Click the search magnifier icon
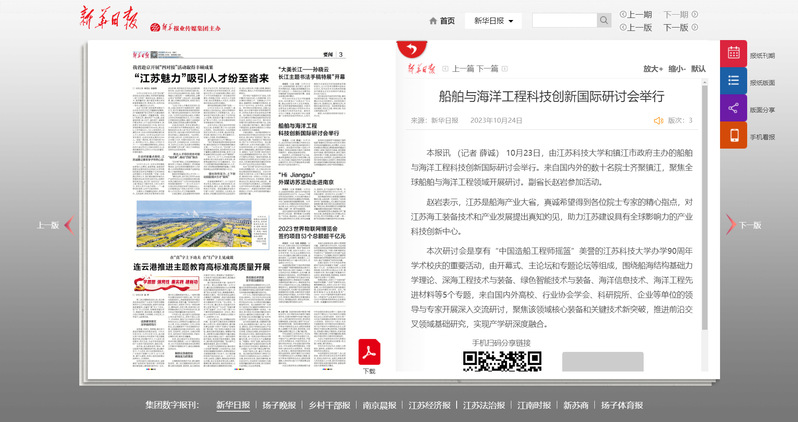This screenshot has height=422, width=798. pyautogui.click(x=604, y=20)
